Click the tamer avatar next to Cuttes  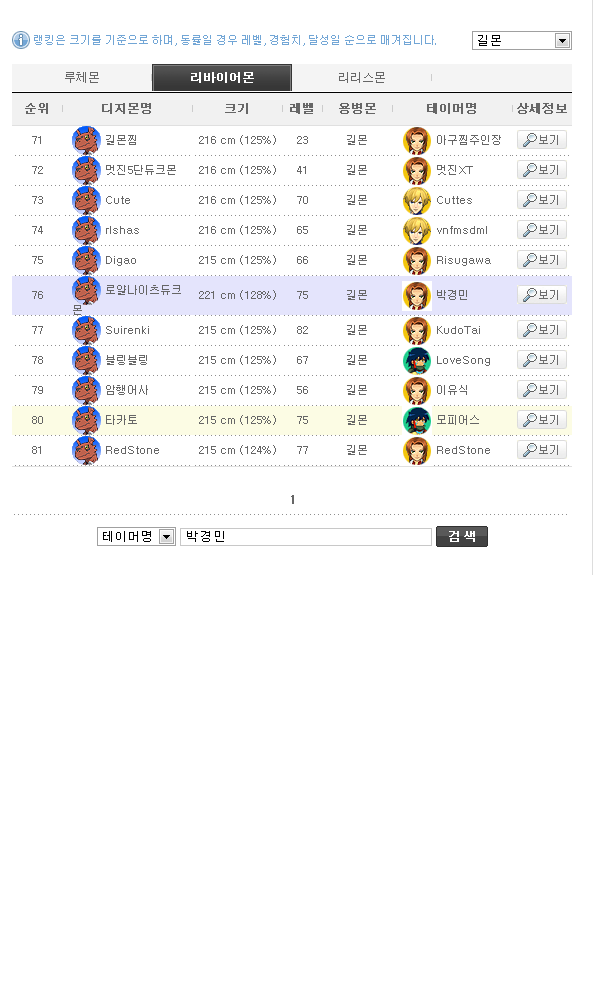(417, 200)
